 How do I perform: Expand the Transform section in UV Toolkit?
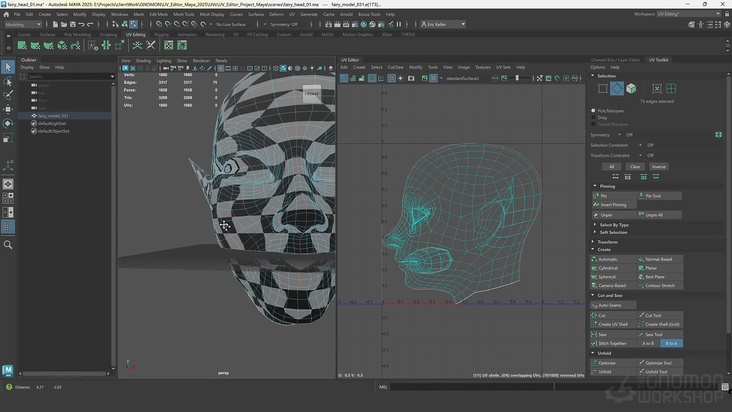[x=608, y=241]
